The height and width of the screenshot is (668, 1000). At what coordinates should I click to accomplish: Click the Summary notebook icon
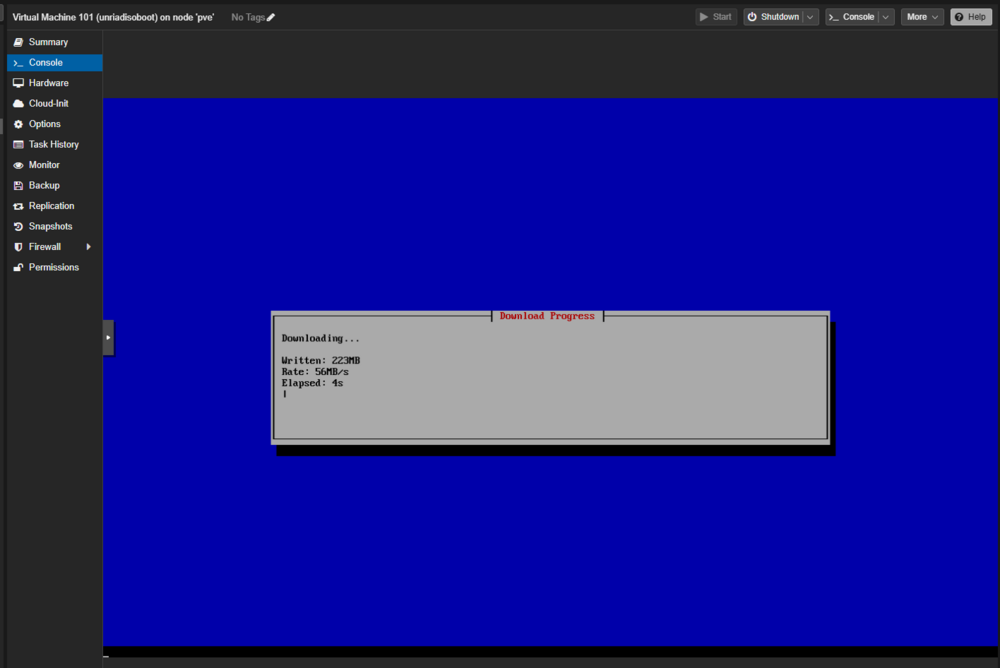(x=18, y=42)
